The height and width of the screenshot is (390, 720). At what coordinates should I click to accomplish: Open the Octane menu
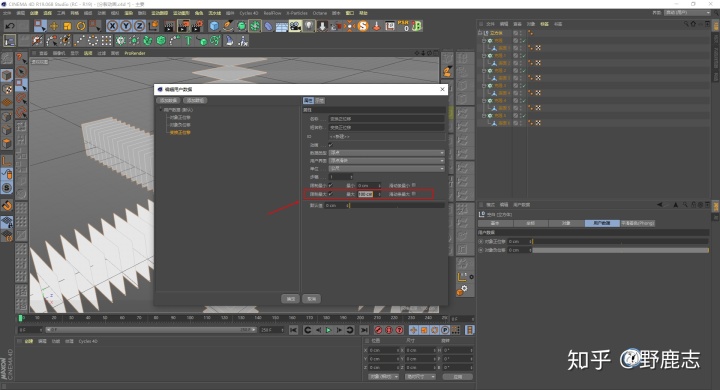pyautogui.click(x=320, y=13)
